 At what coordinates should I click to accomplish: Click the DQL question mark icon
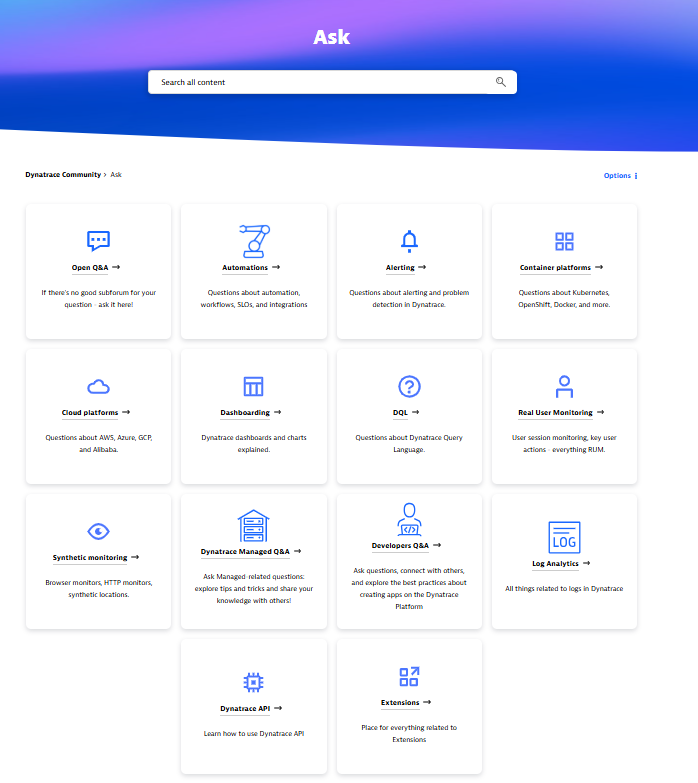click(409, 386)
